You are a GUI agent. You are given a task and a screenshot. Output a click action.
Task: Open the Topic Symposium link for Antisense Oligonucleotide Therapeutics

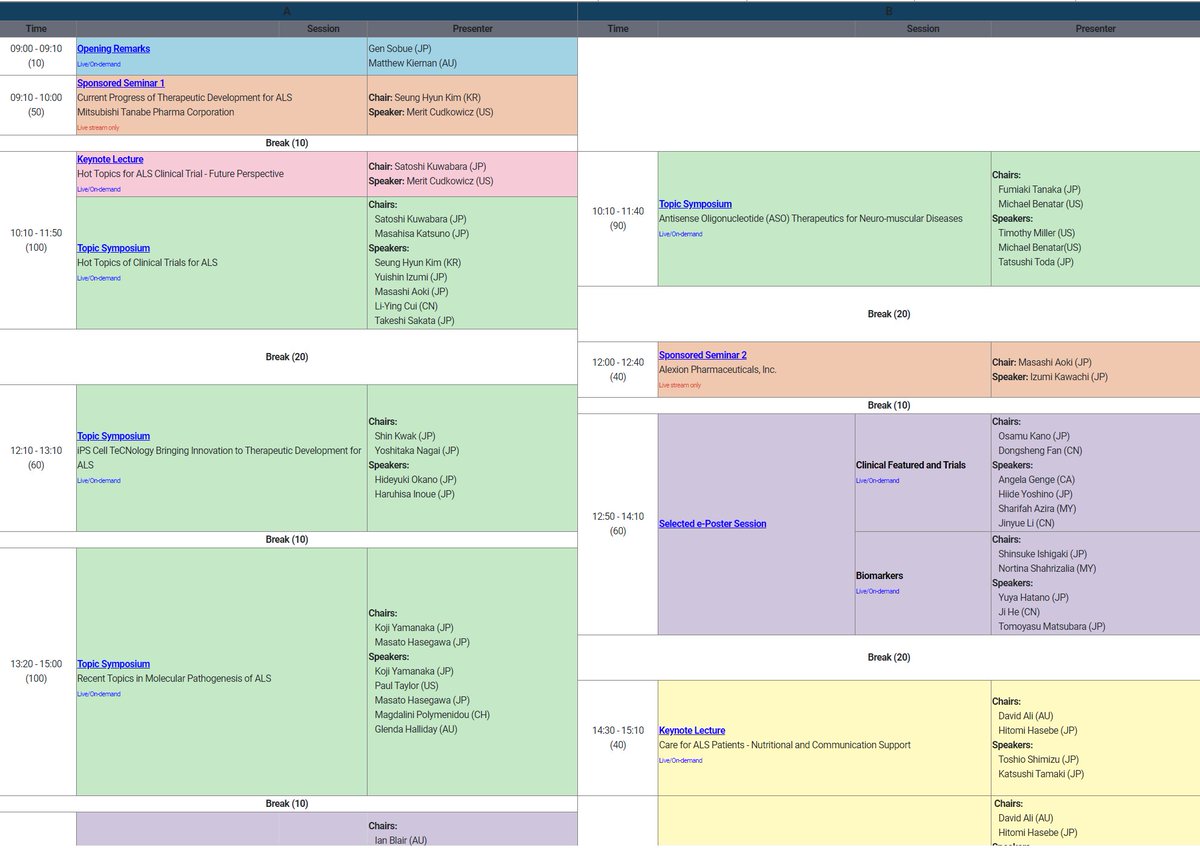click(695, 204)
